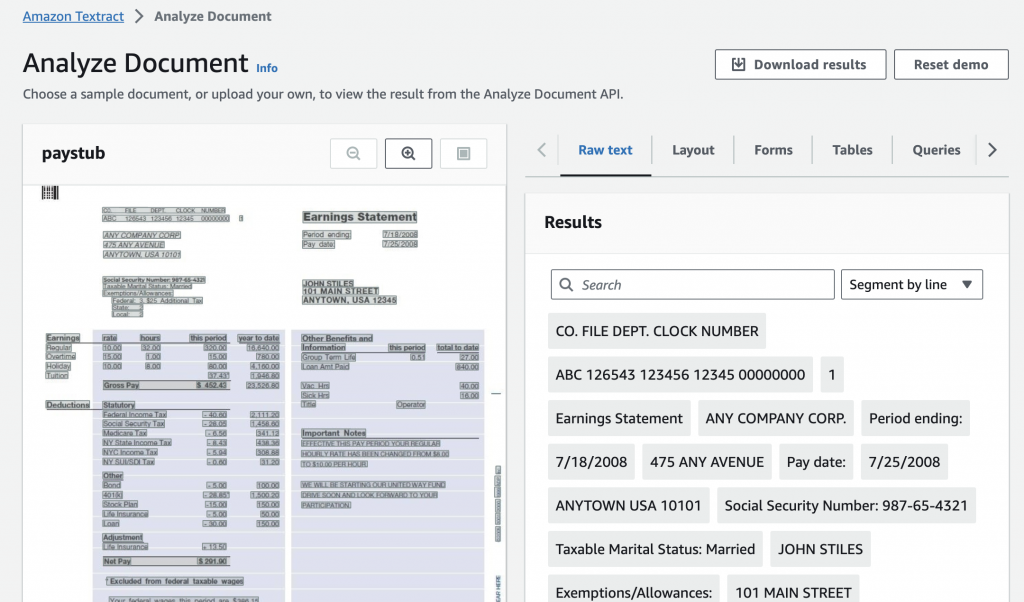Focus the Search input field

(692, 285)
